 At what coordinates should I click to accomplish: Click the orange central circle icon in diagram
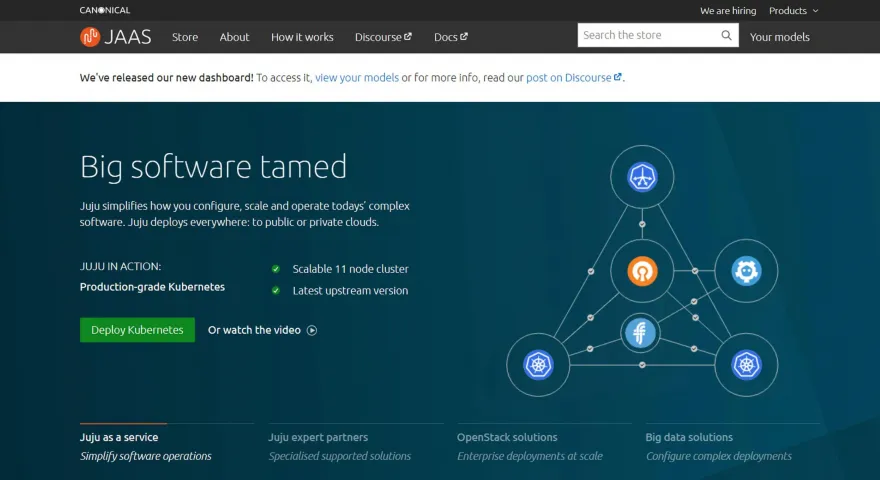point(642,271)
